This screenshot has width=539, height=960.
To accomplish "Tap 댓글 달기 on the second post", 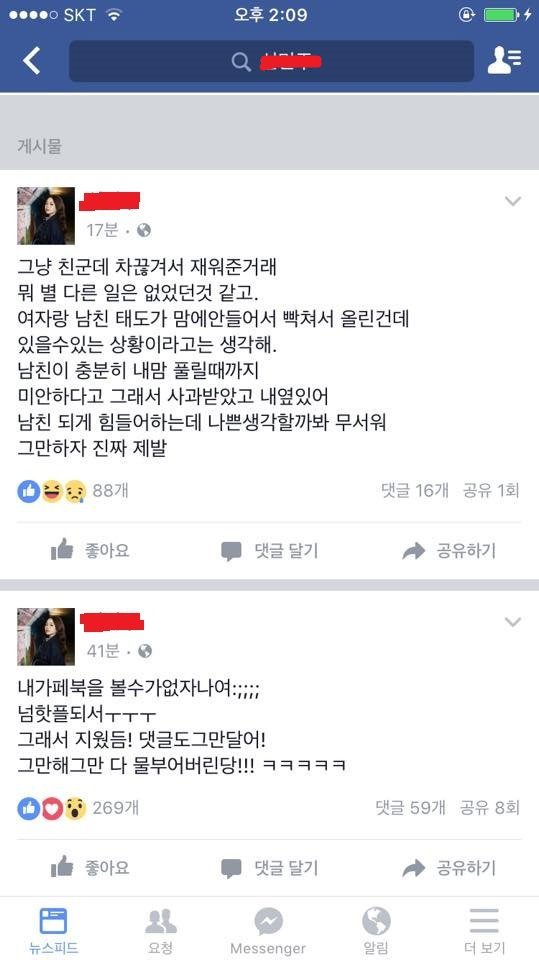I will [270, 868].
